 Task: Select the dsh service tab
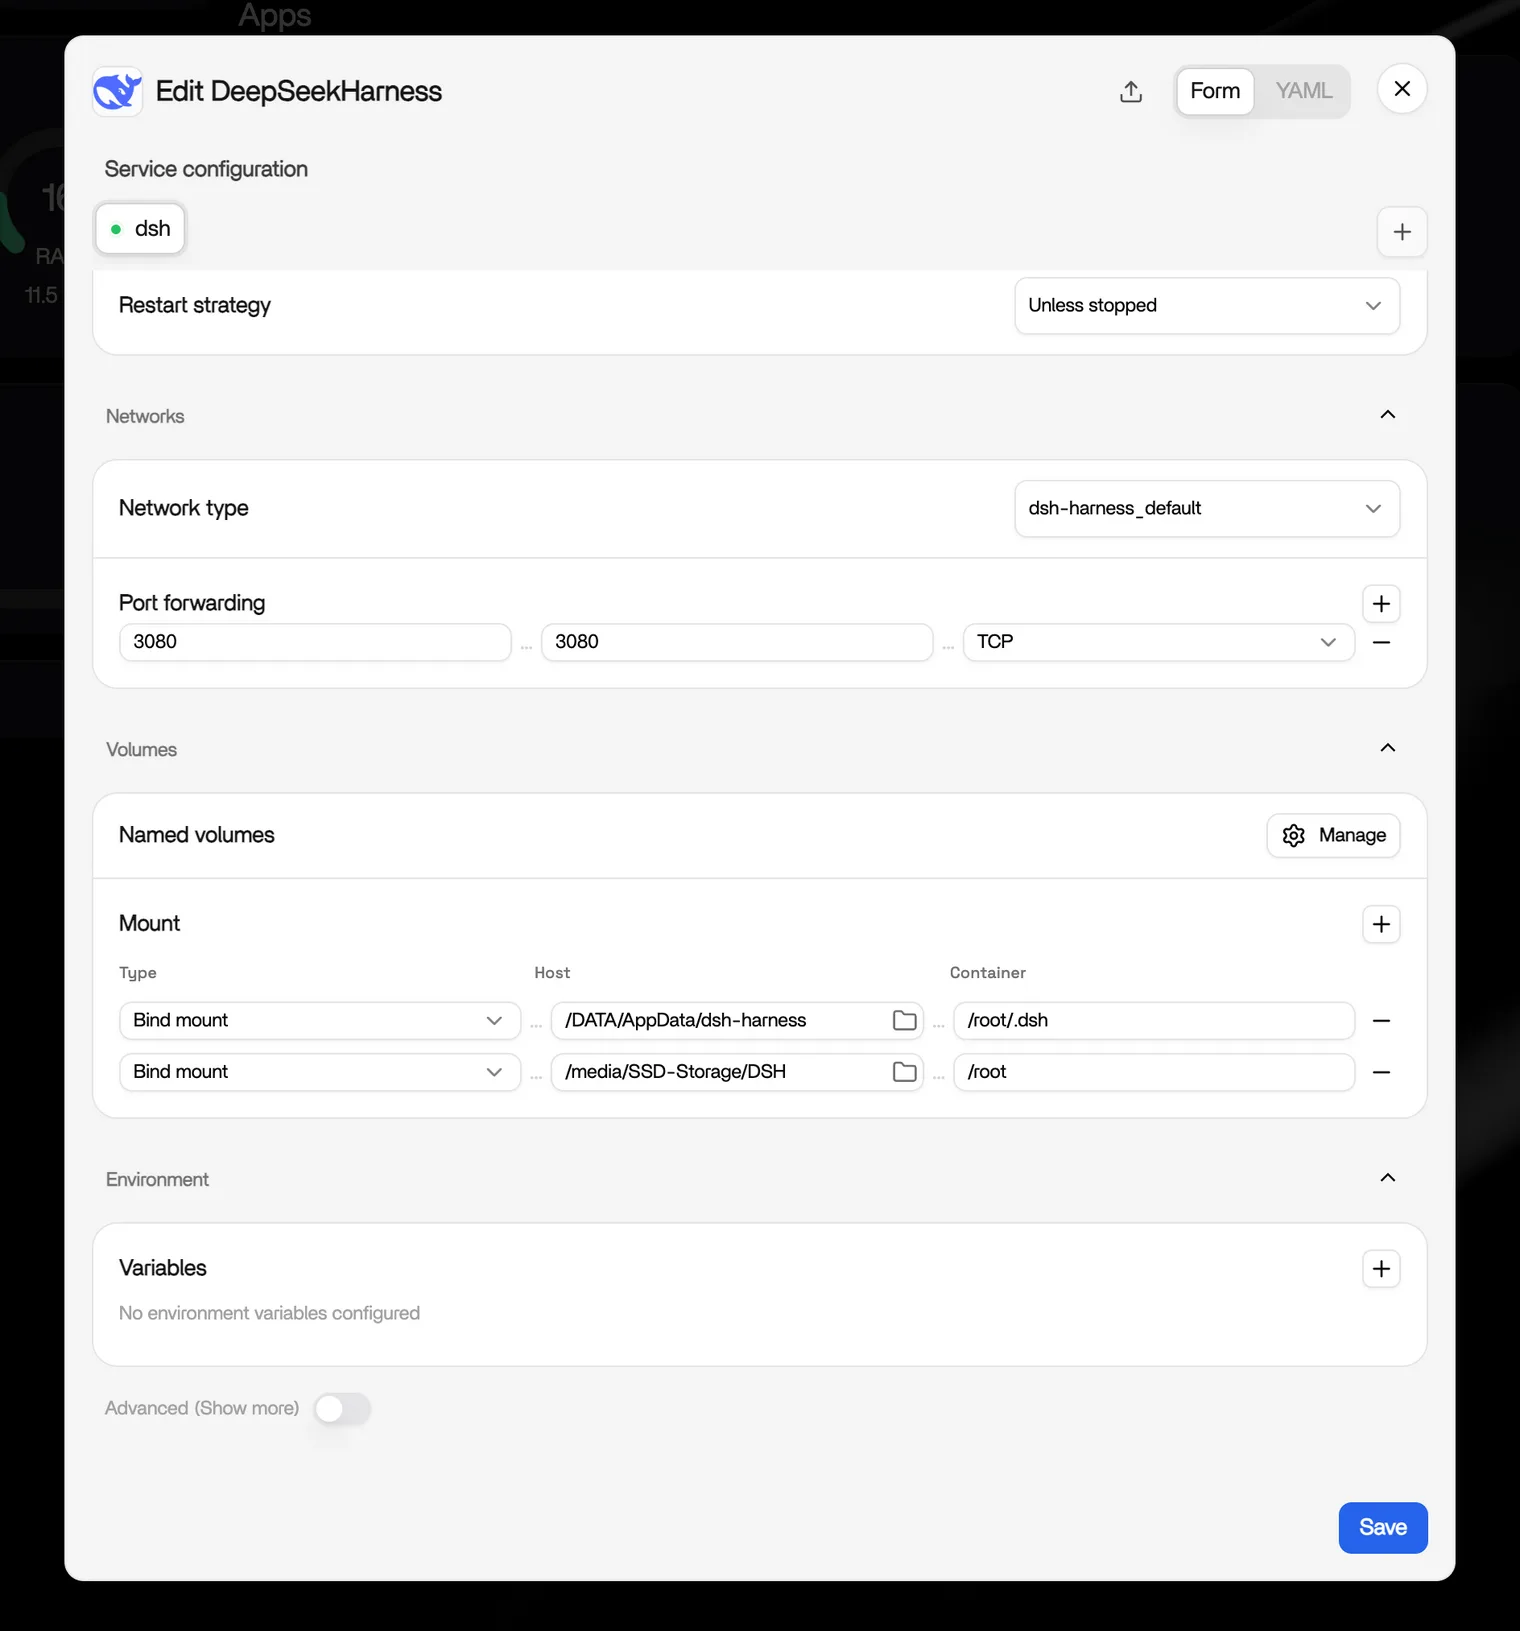pyautogui.click(x=140, y=229)
